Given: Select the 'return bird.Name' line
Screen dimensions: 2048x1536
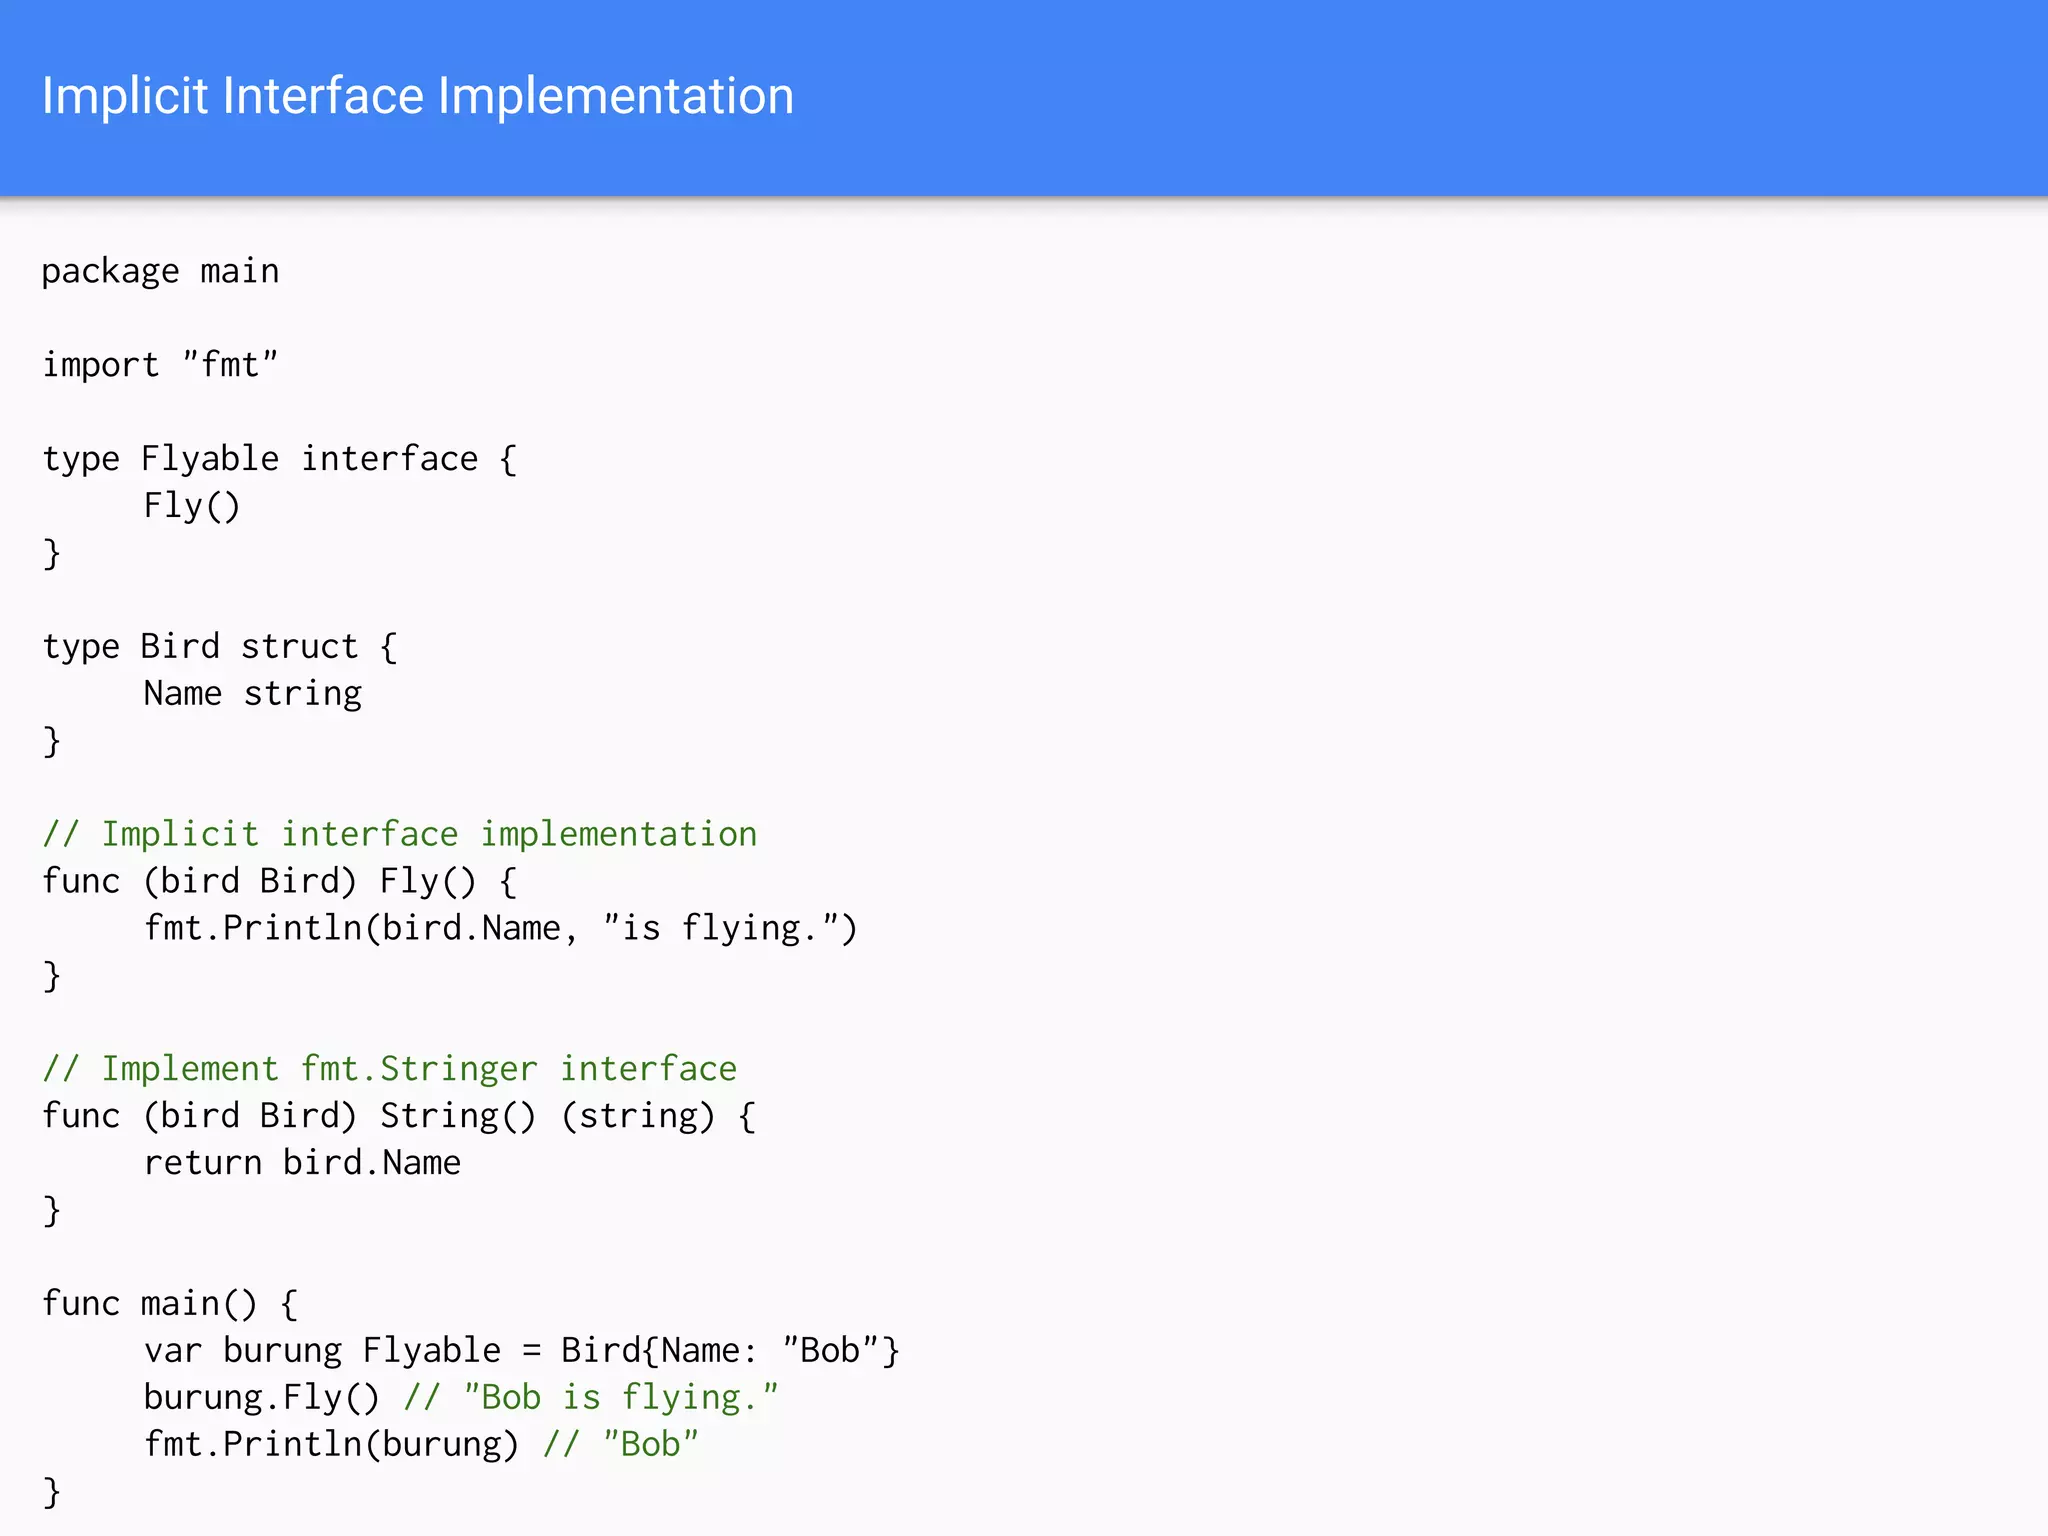Looking at the screenshot, I should pos(302,1163).
